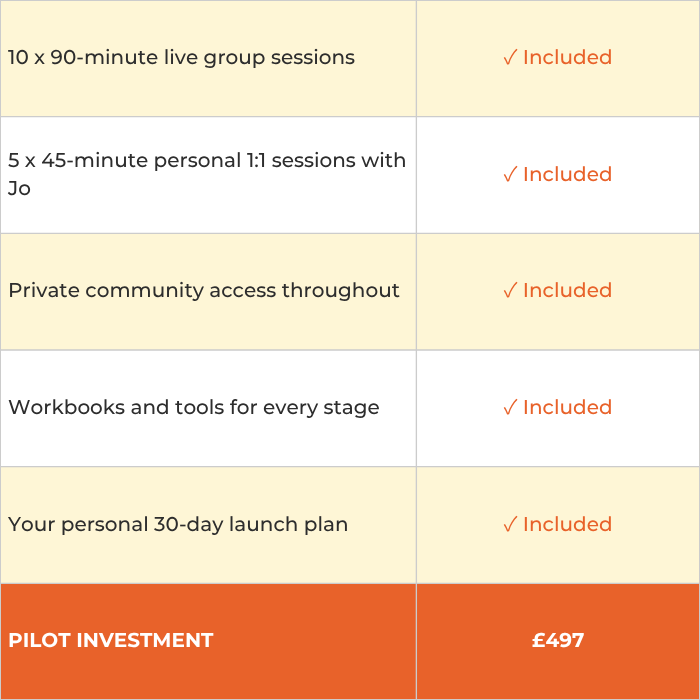
Task: Click 'Included' in the group sessions row
Action: click(x=567, y=58)
